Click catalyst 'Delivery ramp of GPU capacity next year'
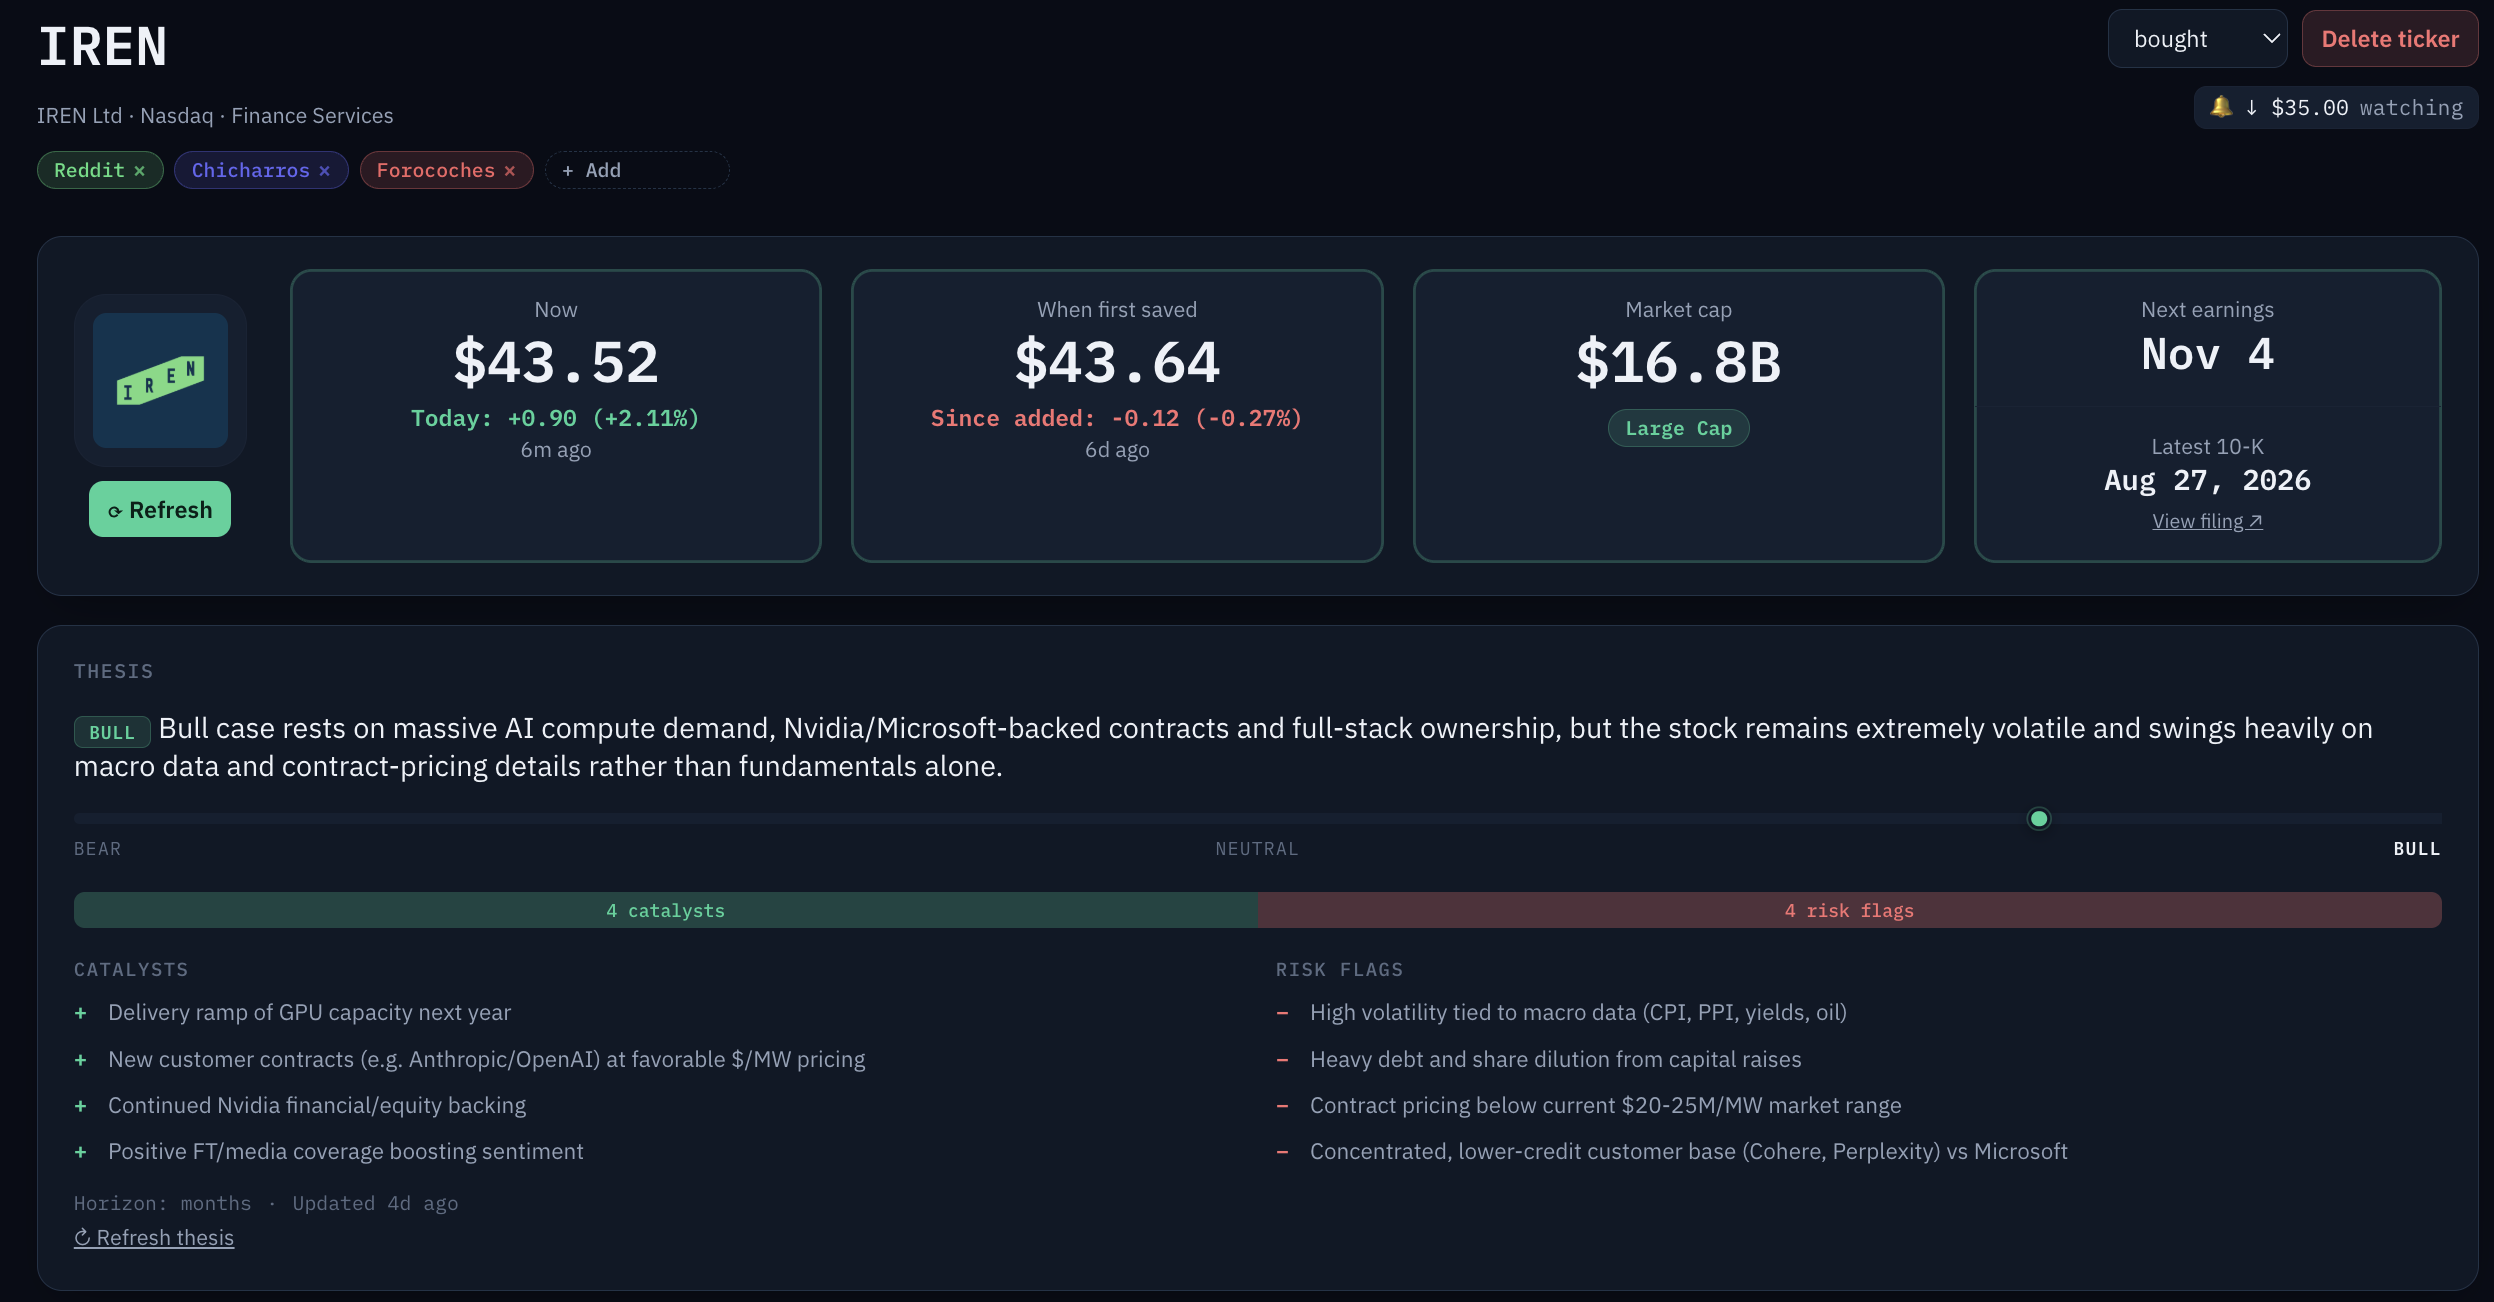This screenshot has height=1302, width=2494. click(x=309, y=1012)
